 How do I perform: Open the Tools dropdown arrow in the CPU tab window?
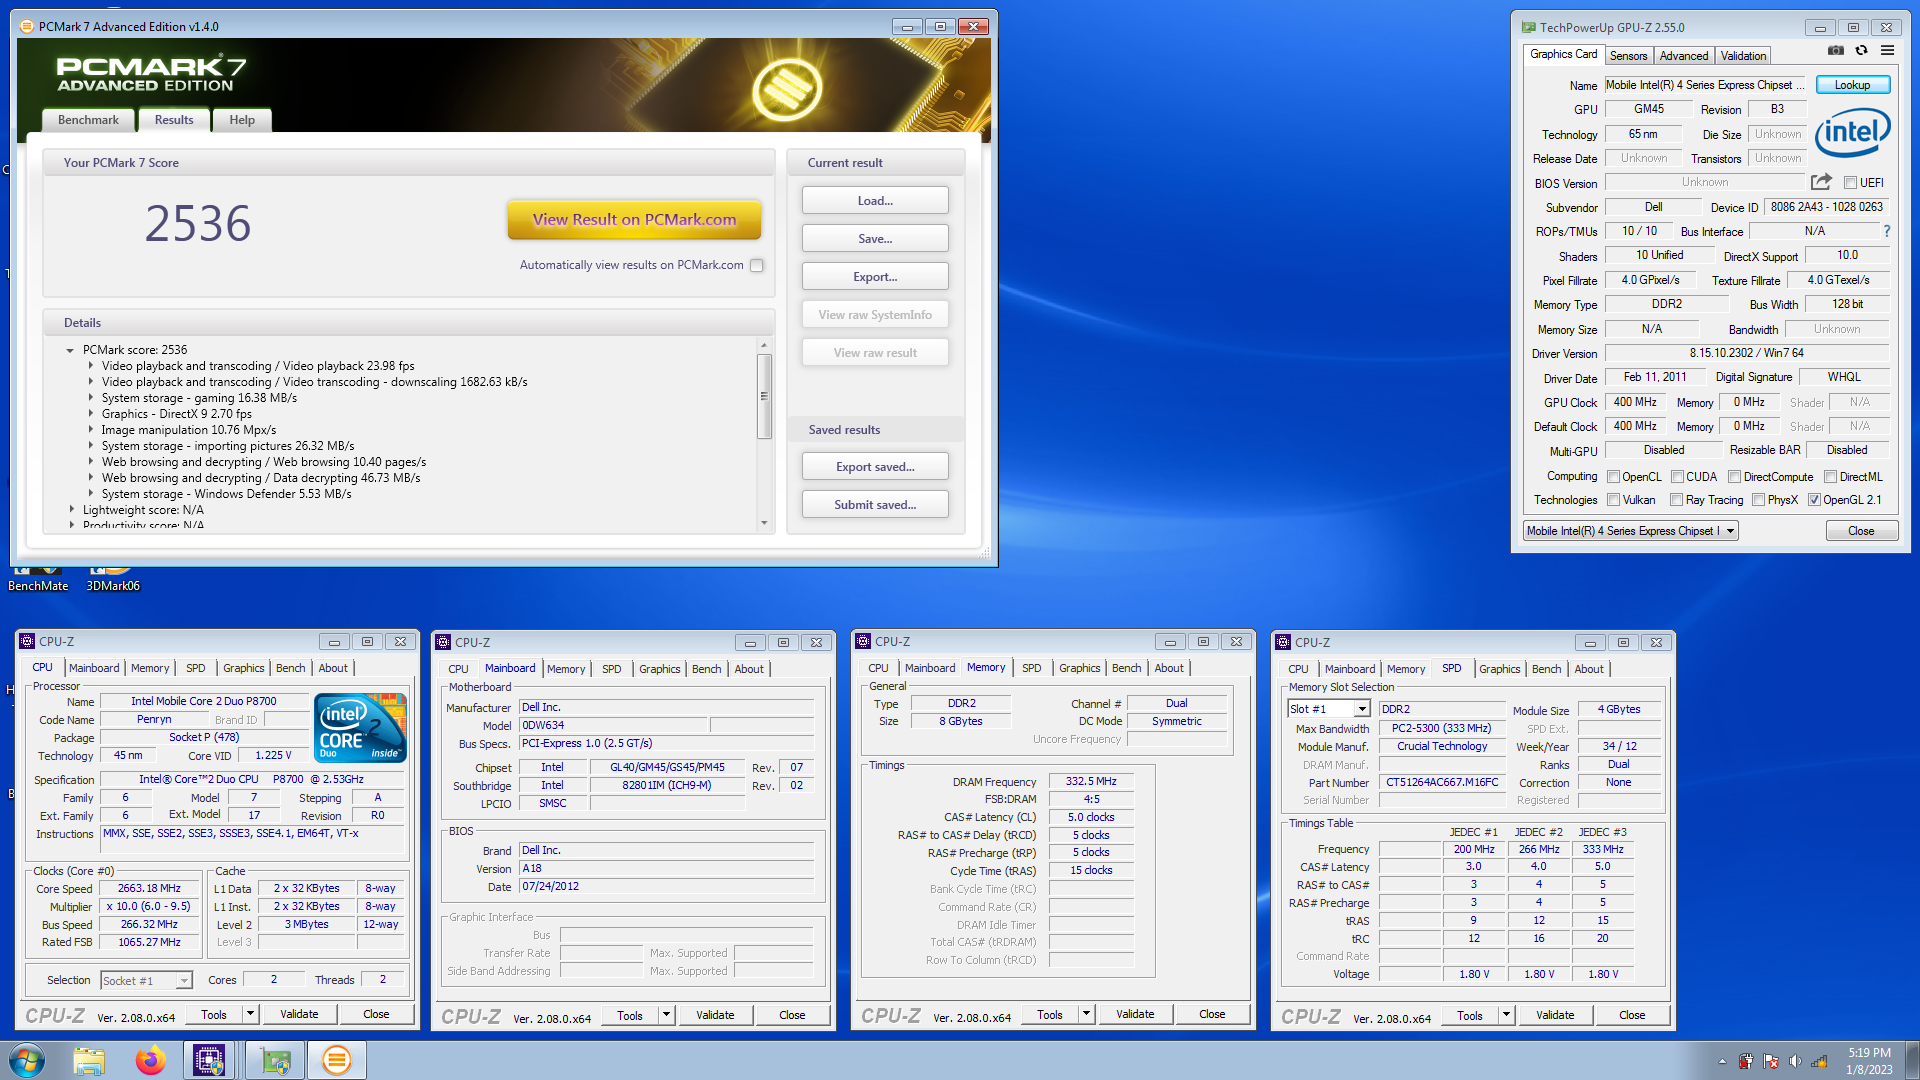[250, 1014]
